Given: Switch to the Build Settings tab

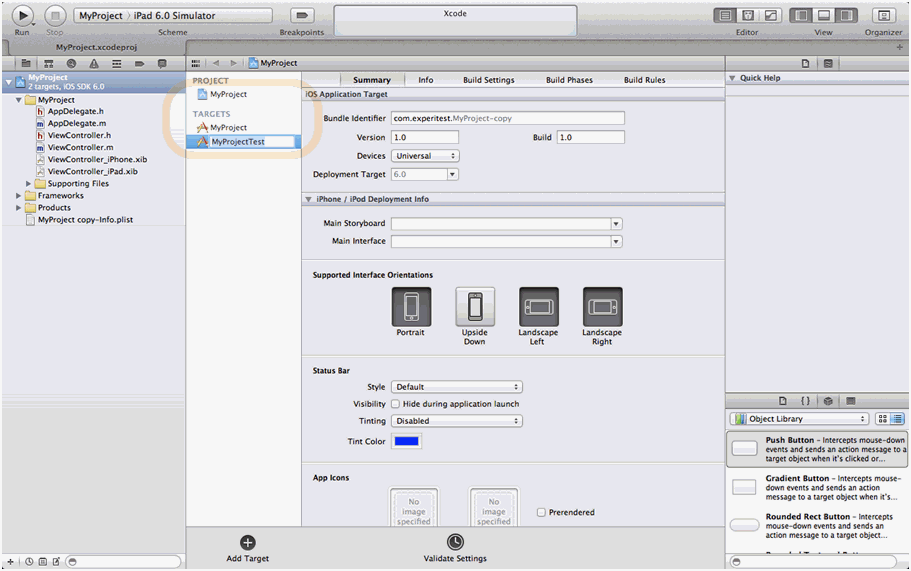Looking at the screenshot, I should (x=488, y=80).
